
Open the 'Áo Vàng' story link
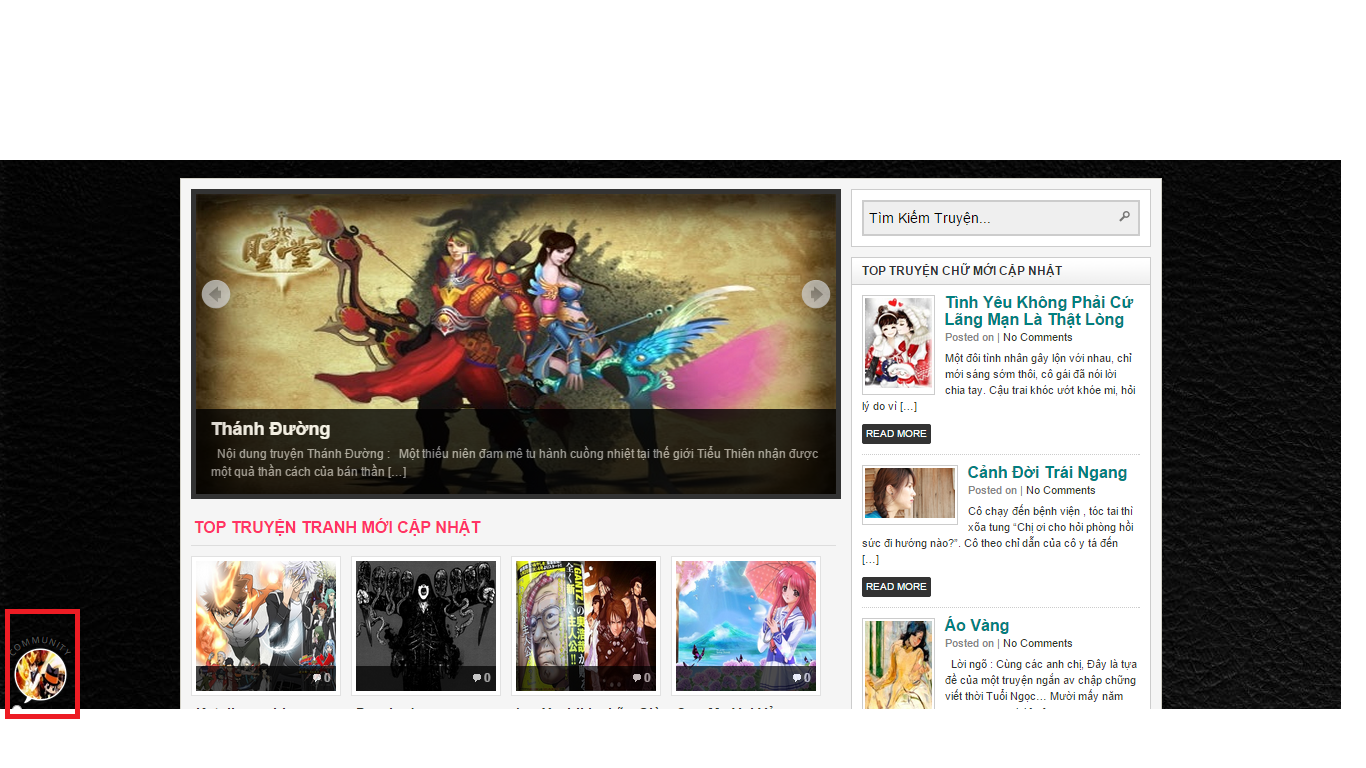[977, 625]
